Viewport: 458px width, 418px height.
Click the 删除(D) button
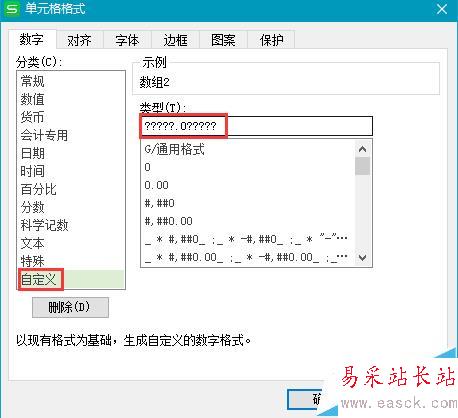(70, 307)
